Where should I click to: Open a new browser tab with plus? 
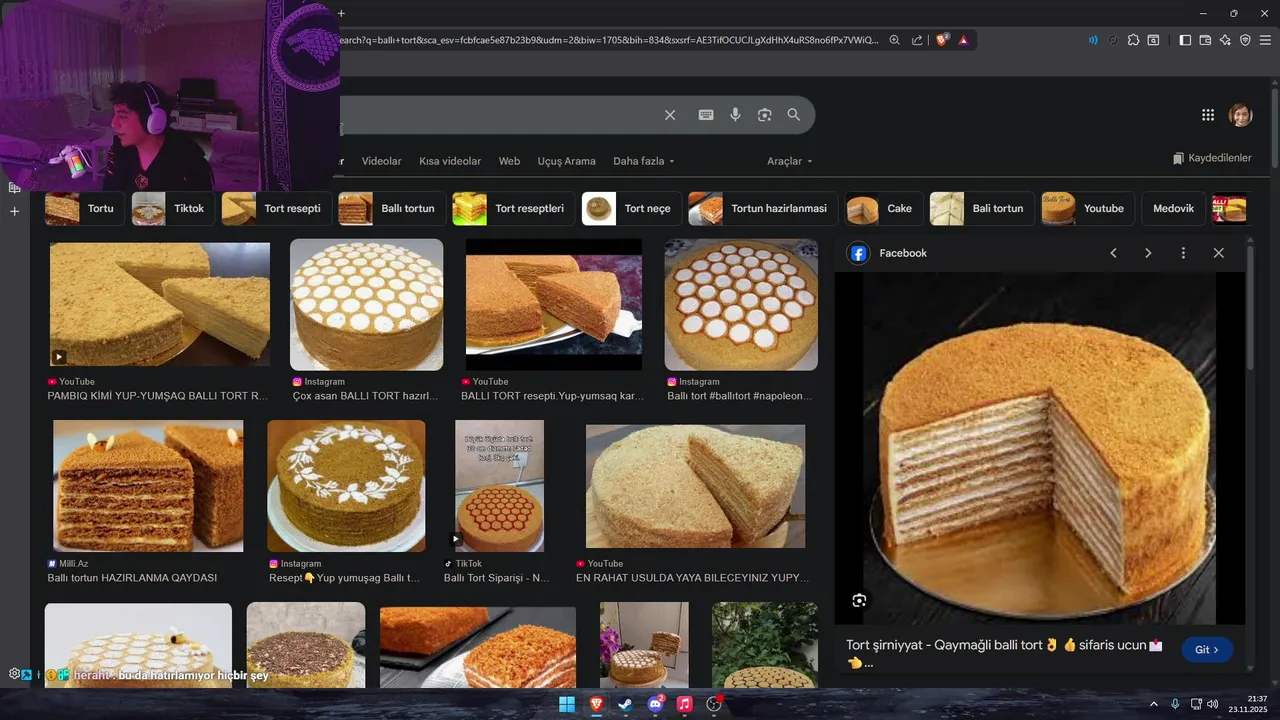click(341, 13)
